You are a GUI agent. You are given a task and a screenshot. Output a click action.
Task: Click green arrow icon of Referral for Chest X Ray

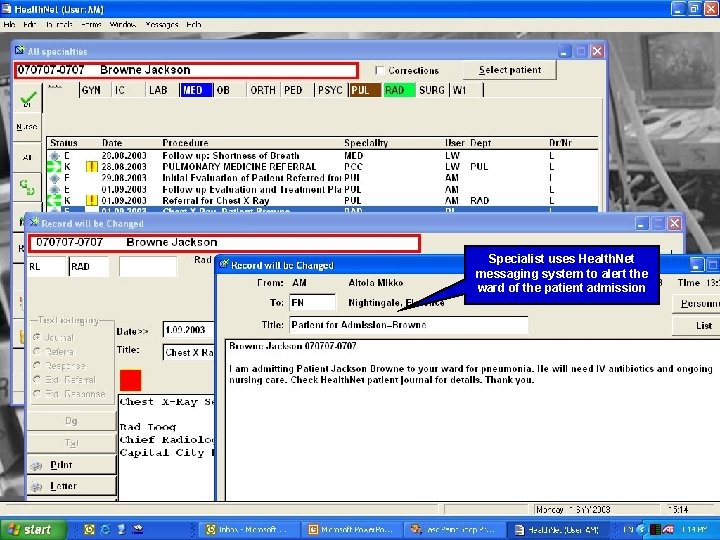[54, 201]
